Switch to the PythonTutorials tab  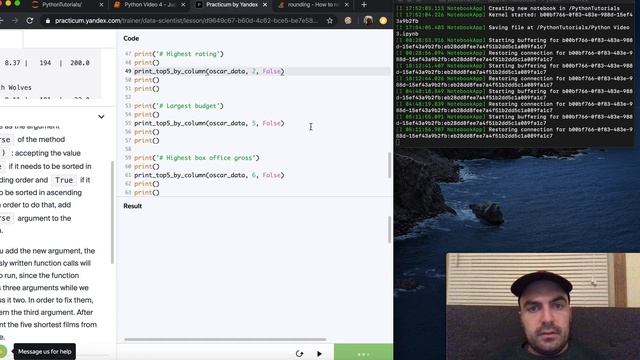[x=62, y=5]
